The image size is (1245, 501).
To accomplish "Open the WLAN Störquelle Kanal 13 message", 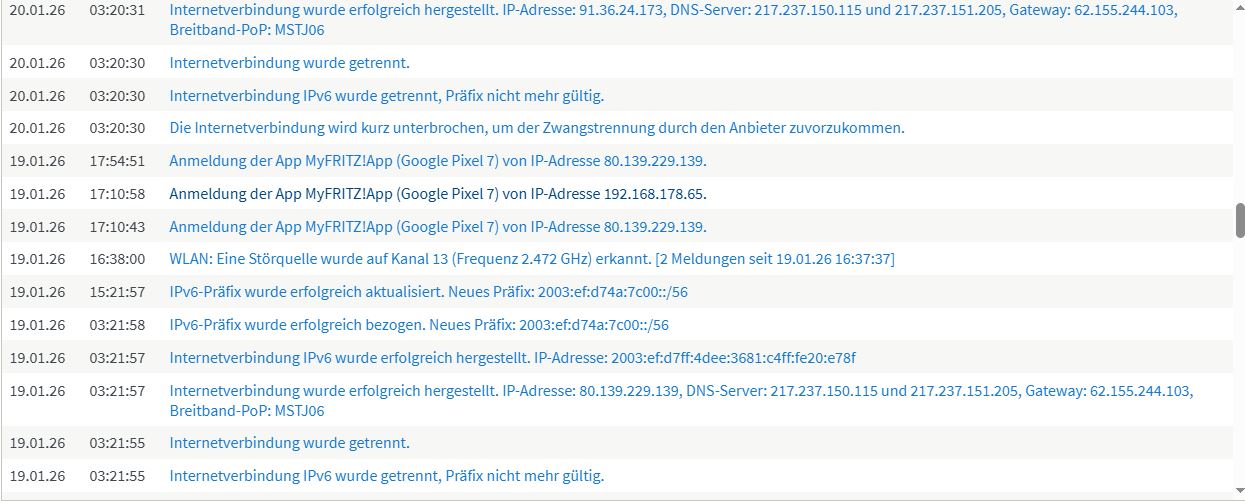I will coord(531,259).
